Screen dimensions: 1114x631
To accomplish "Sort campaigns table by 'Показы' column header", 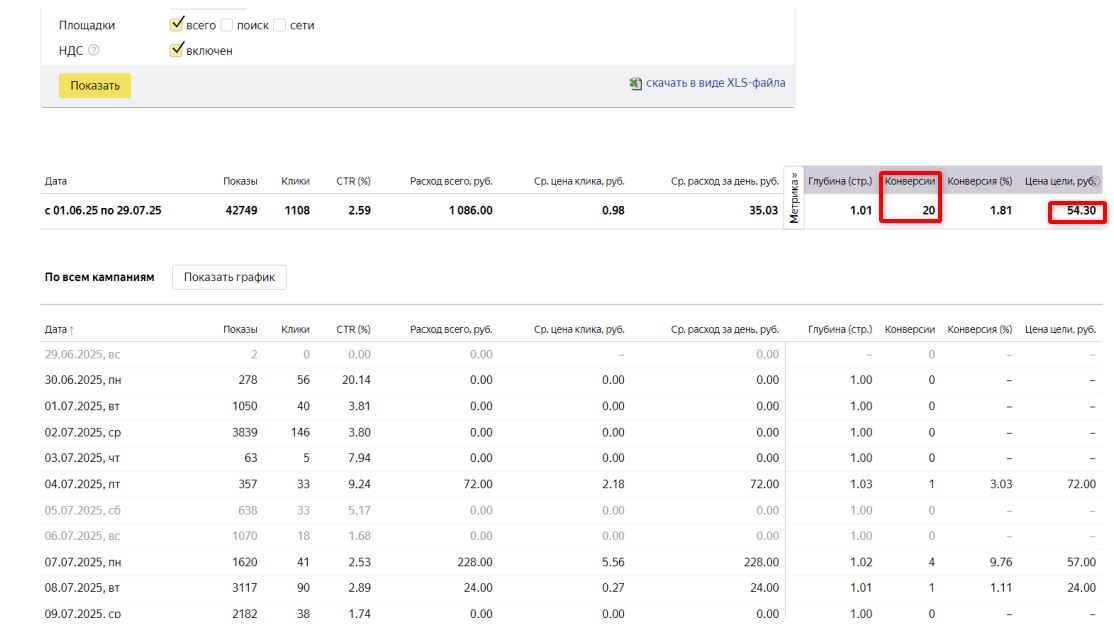I will coord(240,329).
